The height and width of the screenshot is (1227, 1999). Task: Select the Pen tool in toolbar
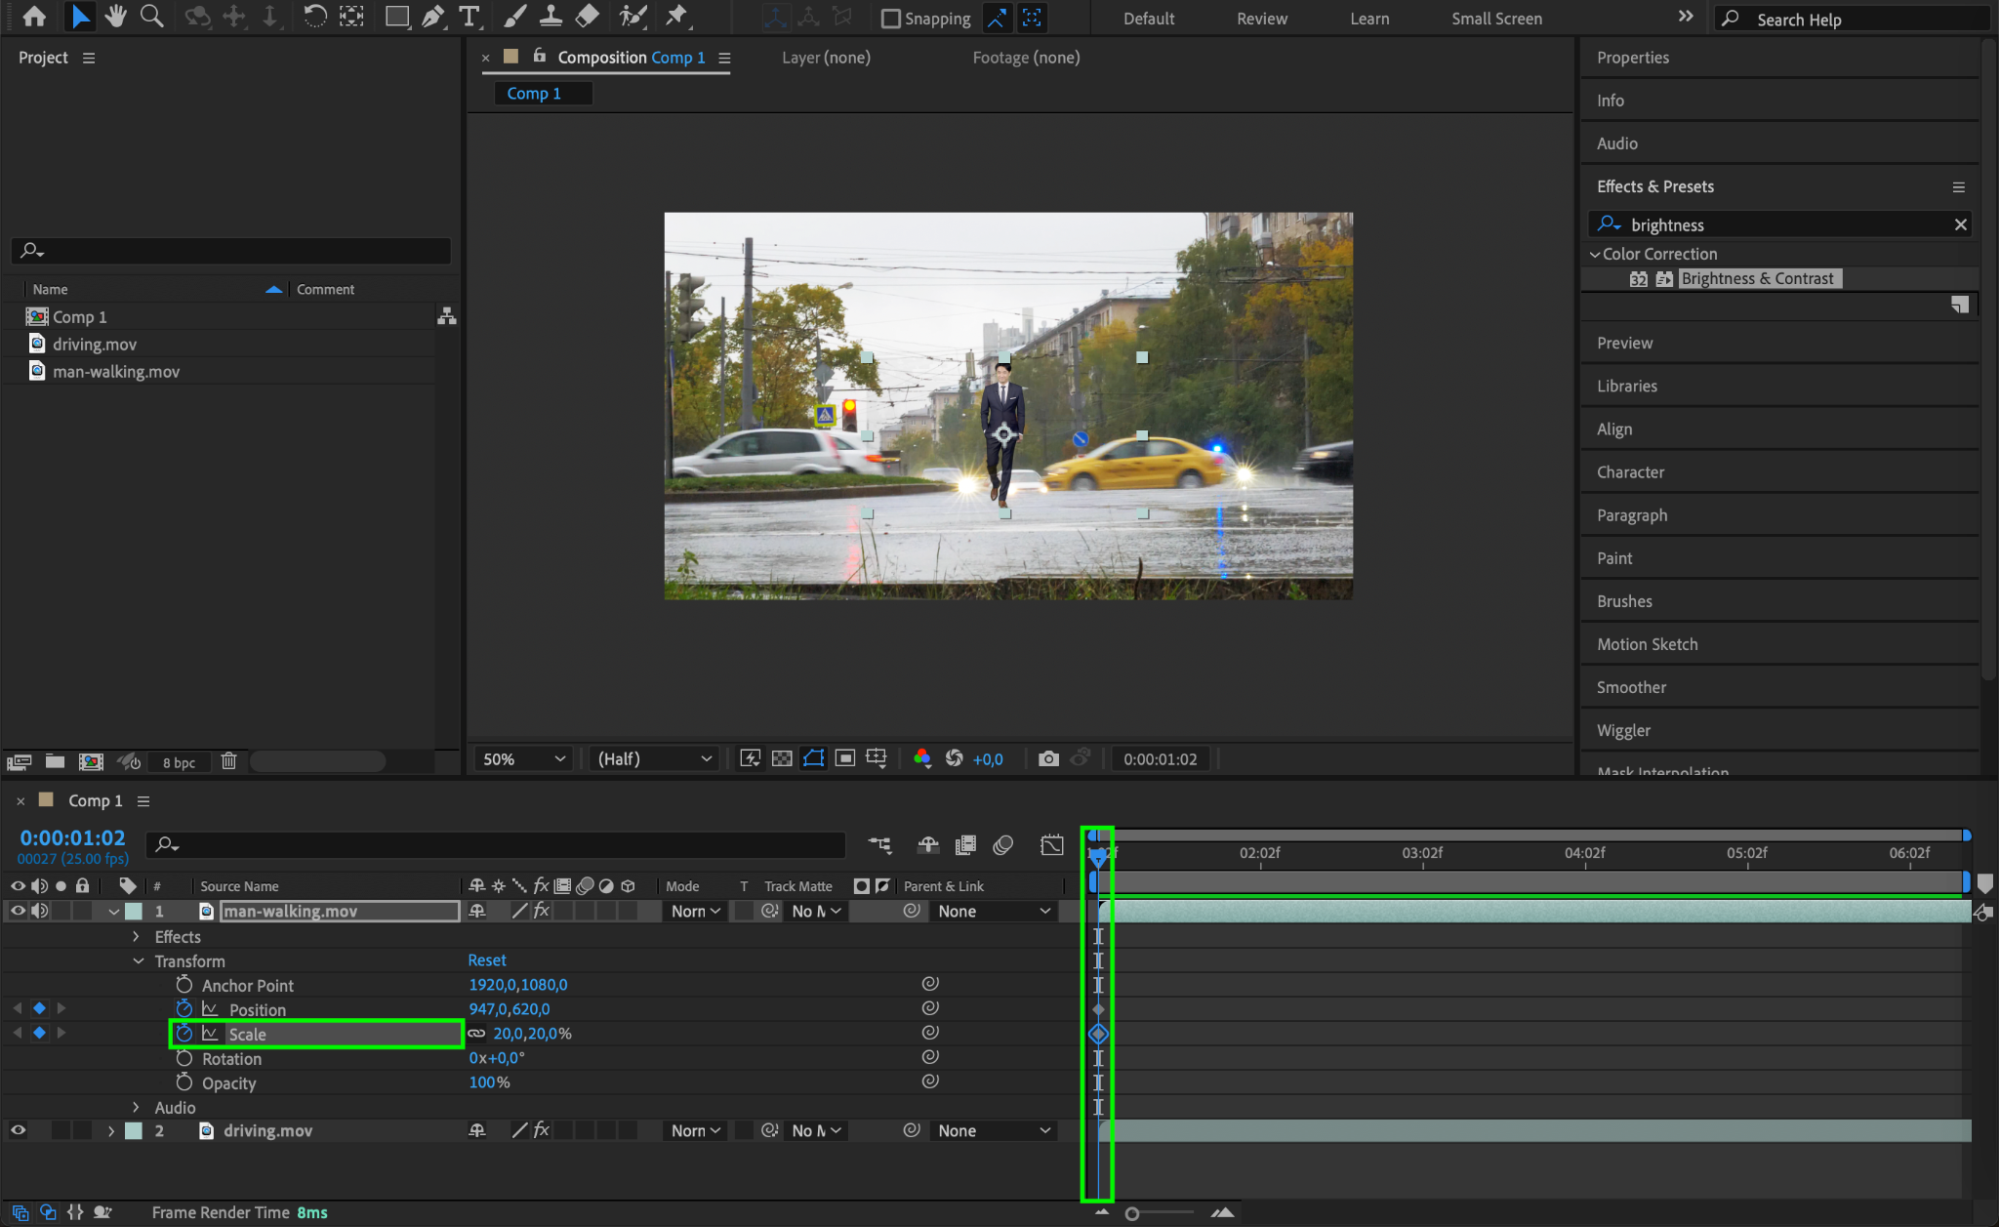(433, 16)
